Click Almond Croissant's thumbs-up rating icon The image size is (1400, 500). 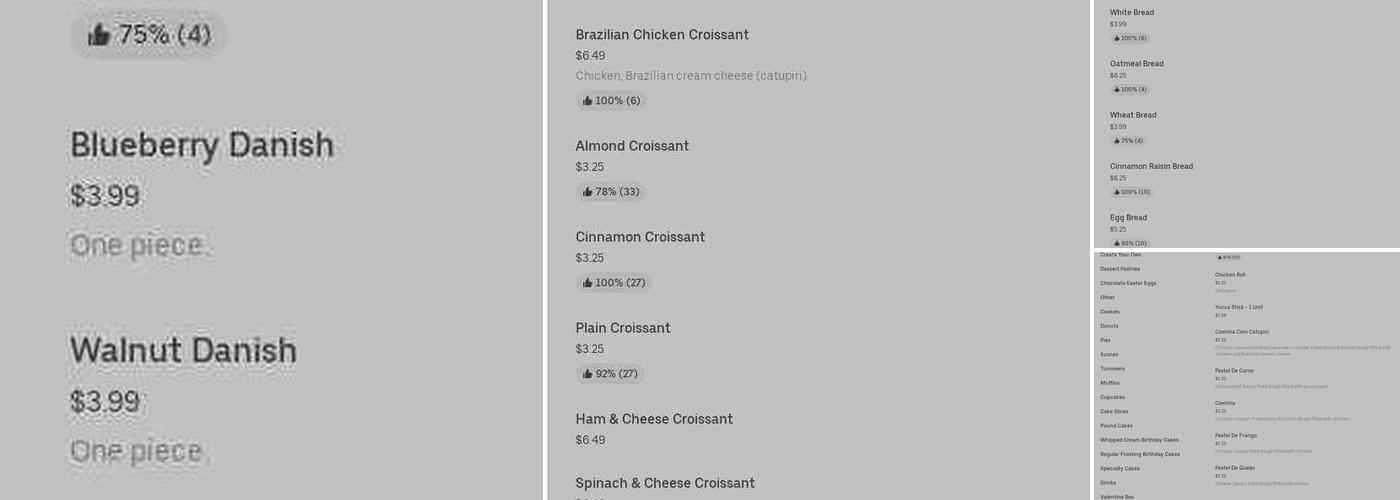point(588,192)
